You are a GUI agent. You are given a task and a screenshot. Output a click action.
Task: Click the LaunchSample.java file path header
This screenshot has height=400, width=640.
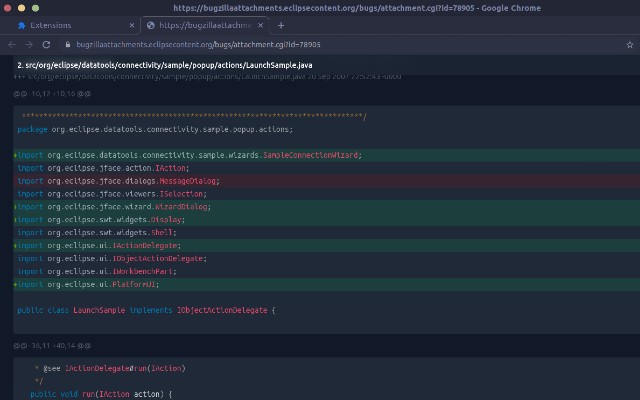tap(150, 65)
